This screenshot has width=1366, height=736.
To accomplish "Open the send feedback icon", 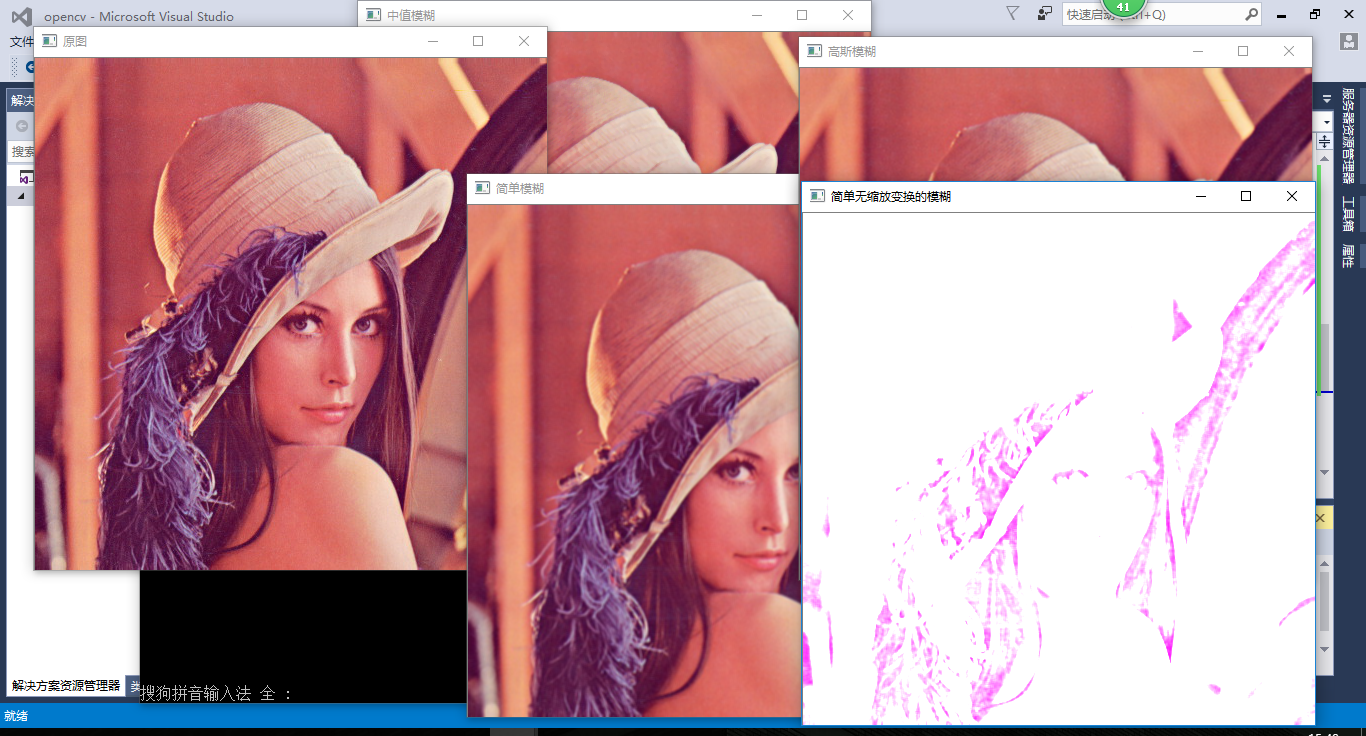I will [1045, 14].
